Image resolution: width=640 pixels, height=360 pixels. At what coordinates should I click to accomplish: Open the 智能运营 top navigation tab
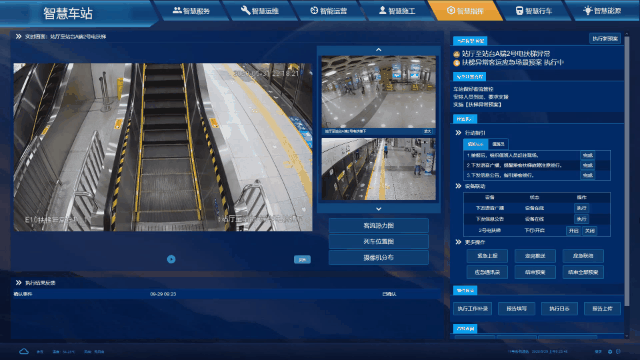(329, 11)
